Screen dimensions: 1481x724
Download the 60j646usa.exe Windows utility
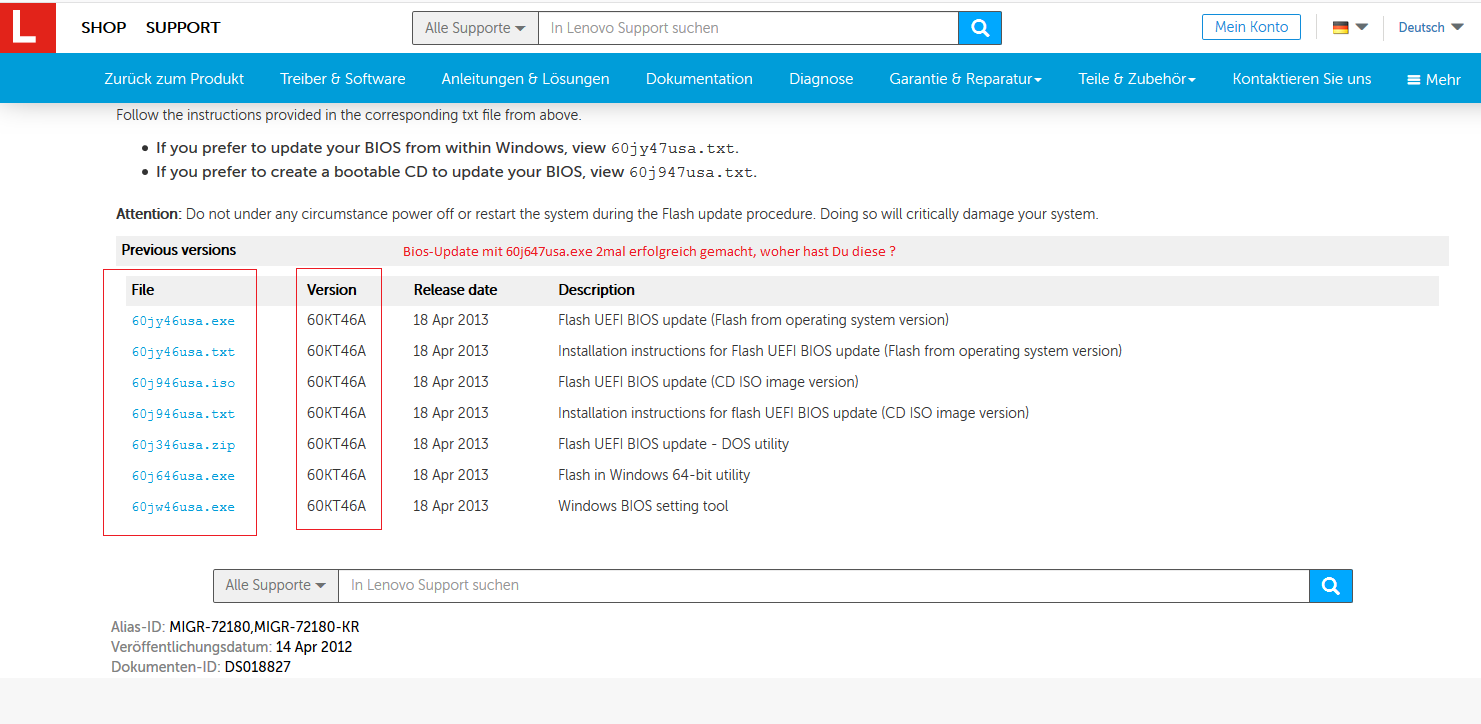(x=183, y=476)
